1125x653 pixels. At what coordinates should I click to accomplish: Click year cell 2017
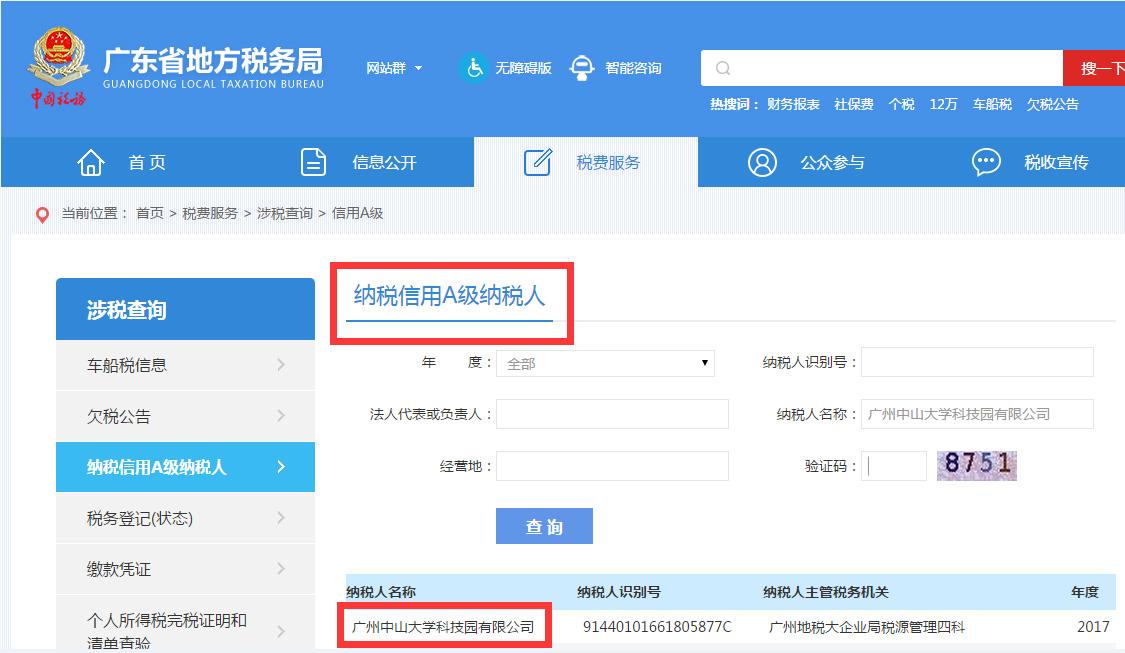tap(1093, 627)
